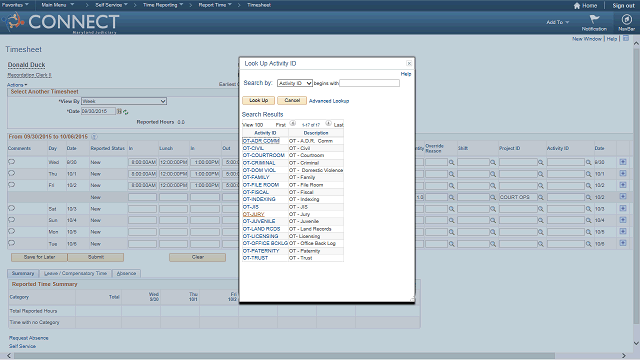The width and height of the screenshot is (640, 360).
Task: Expand the Add To dropdown
Action: (x=558, y=22)
